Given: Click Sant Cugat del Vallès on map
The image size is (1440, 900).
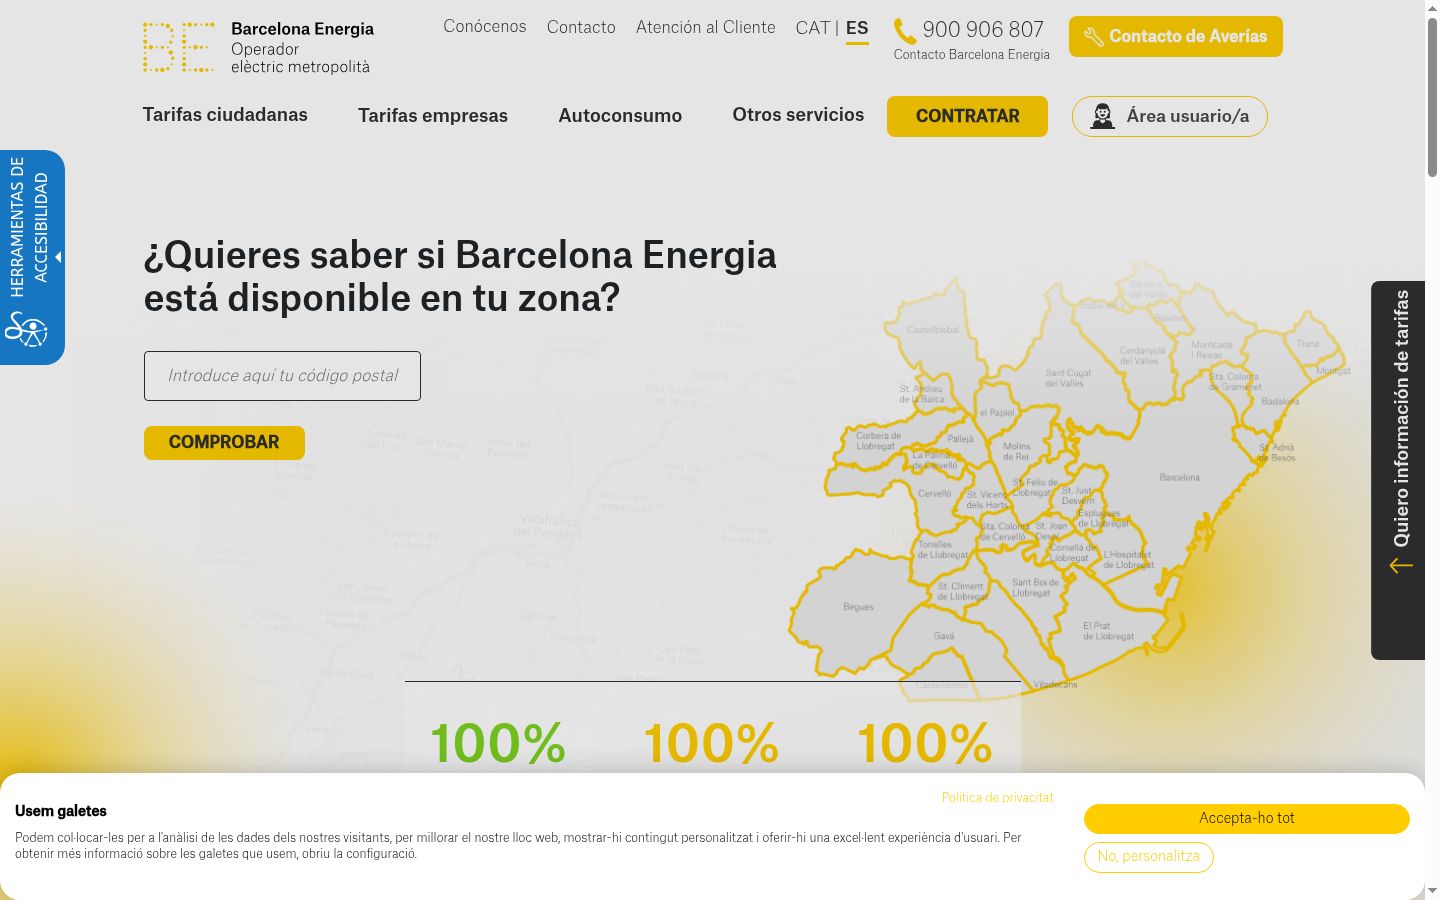Looking at the screenshot, I should coord(1068,378).
